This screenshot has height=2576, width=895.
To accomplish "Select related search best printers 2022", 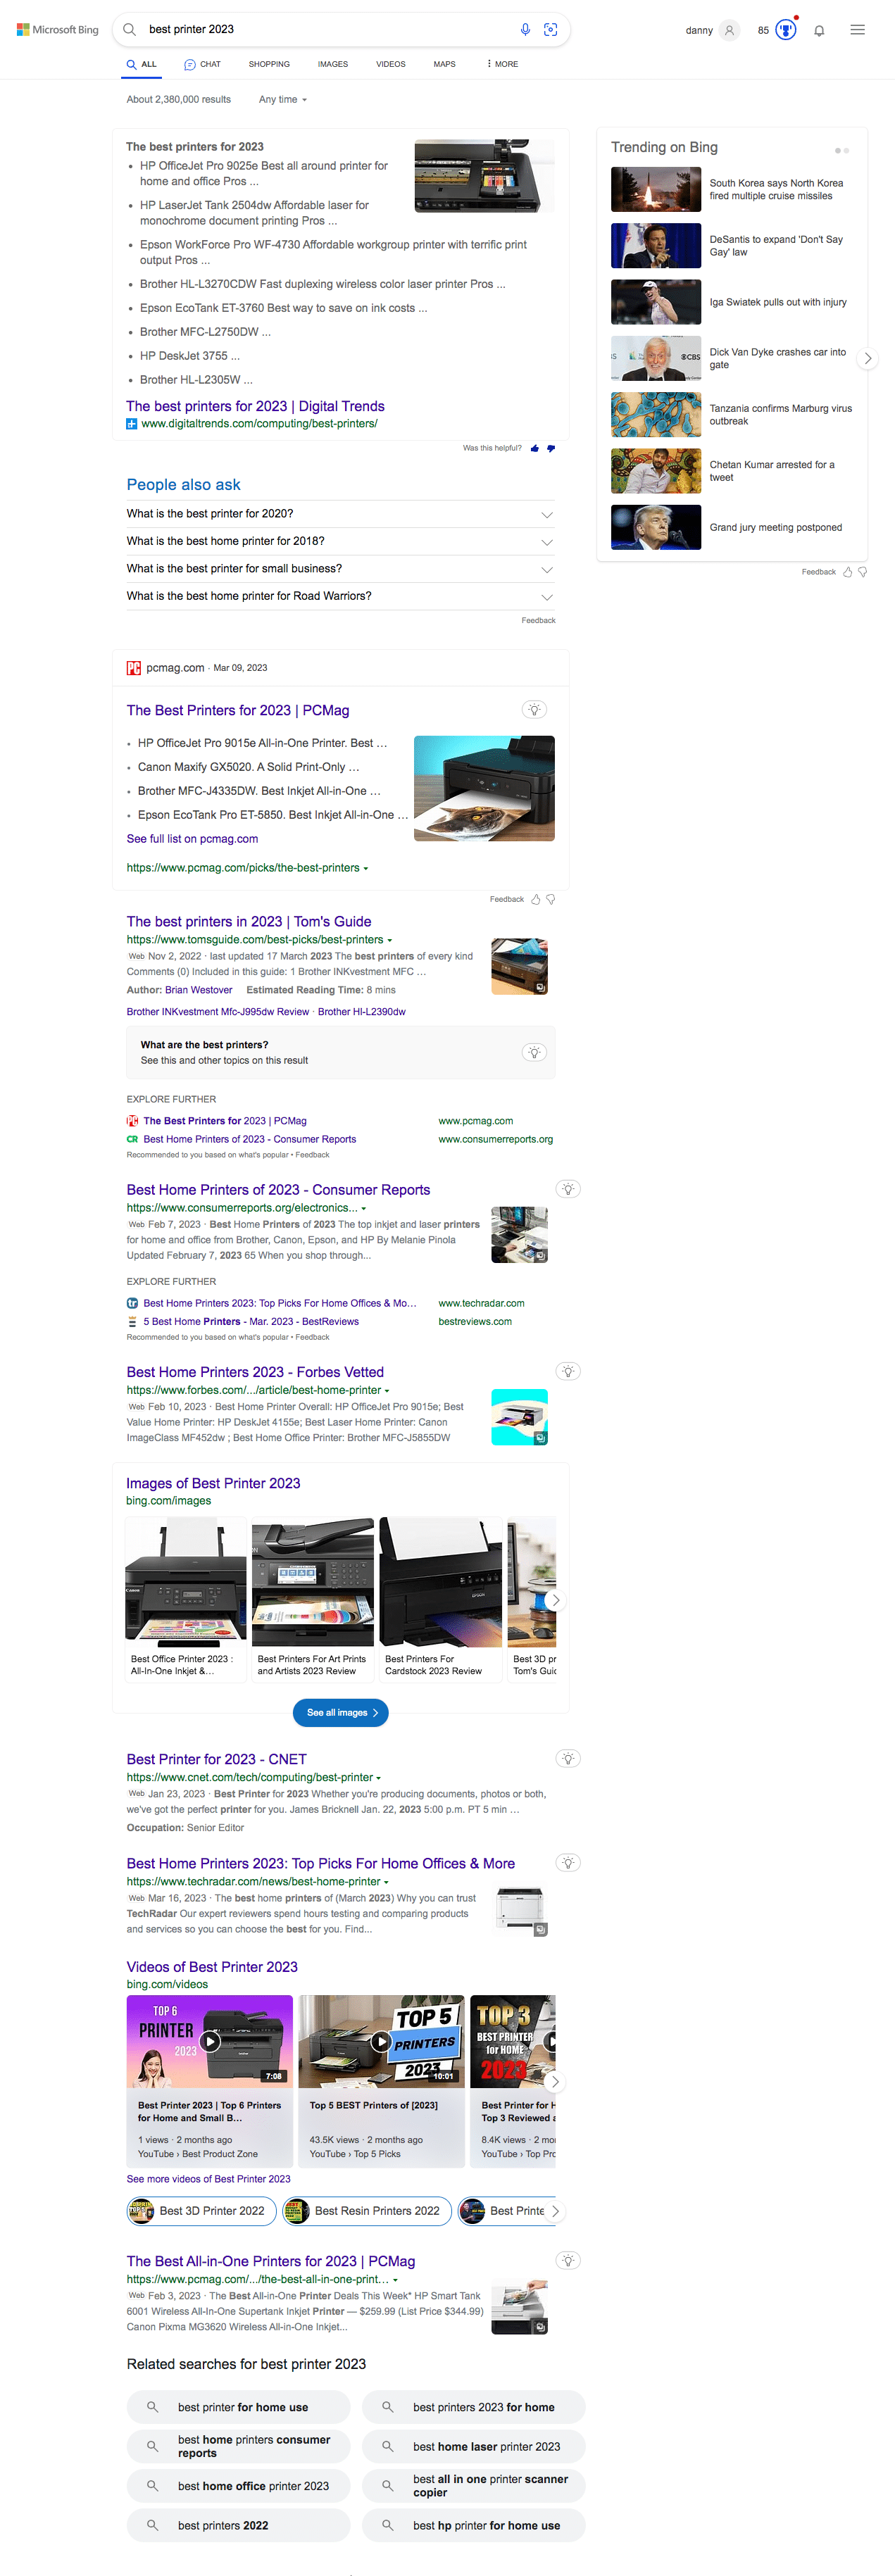I will tap(238, 2525).
